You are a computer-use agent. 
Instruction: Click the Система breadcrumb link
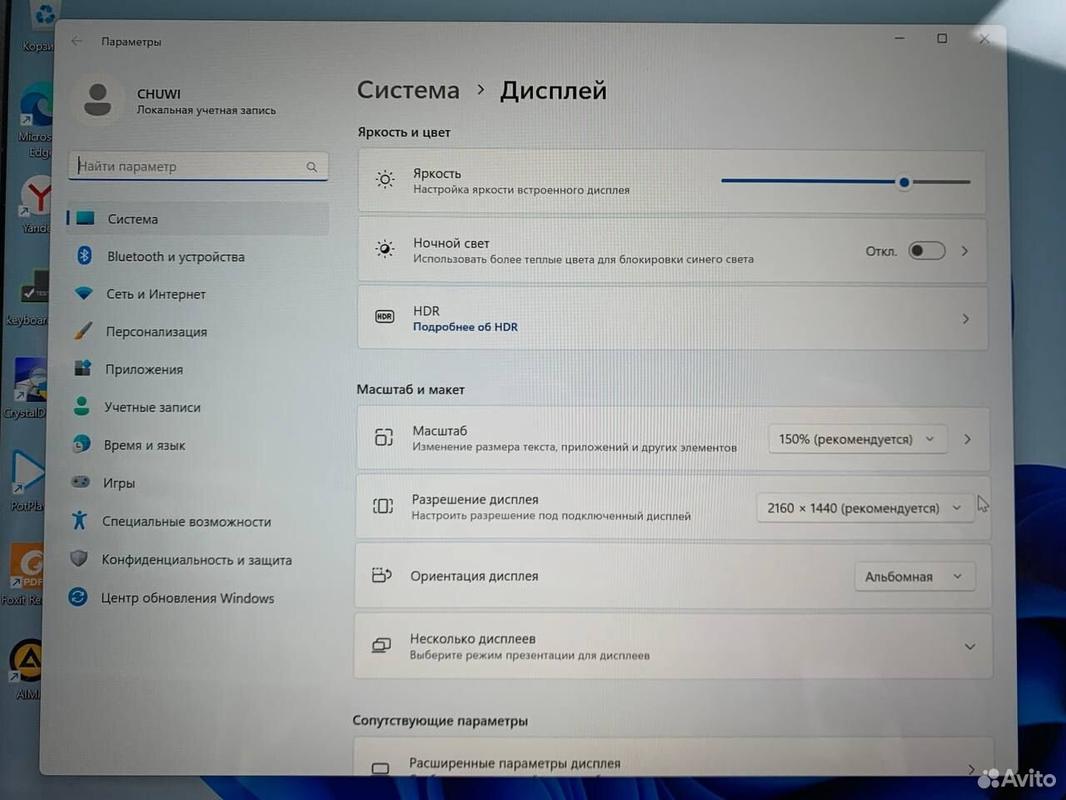(x=408, y=90)
